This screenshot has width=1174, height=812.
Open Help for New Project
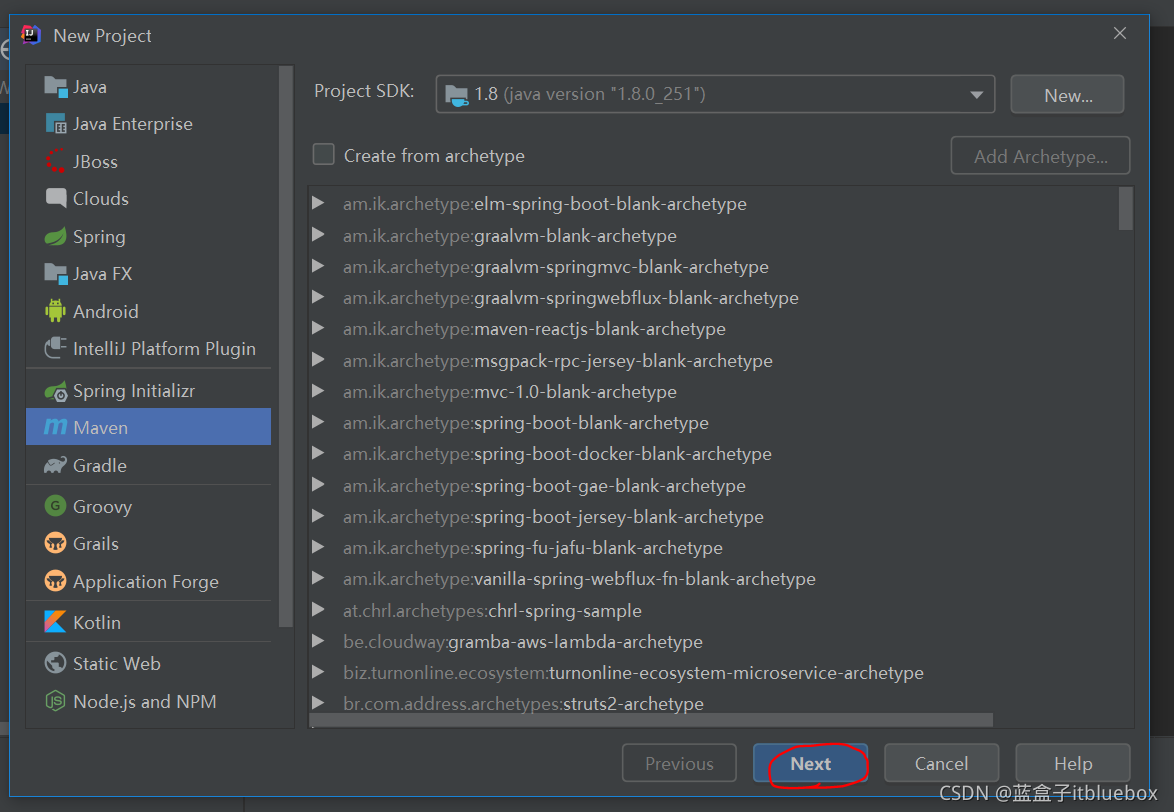tap(1072, 763)
